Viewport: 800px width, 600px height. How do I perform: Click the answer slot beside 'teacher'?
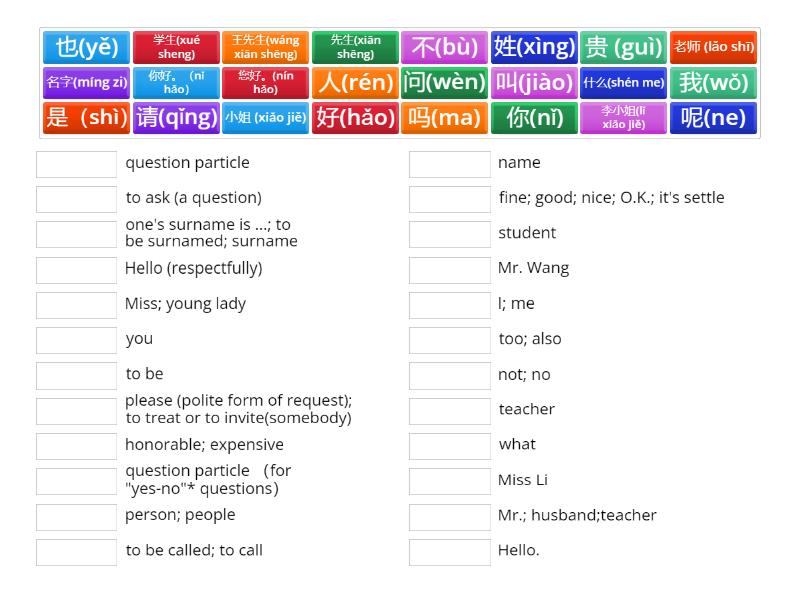[450, 409]
